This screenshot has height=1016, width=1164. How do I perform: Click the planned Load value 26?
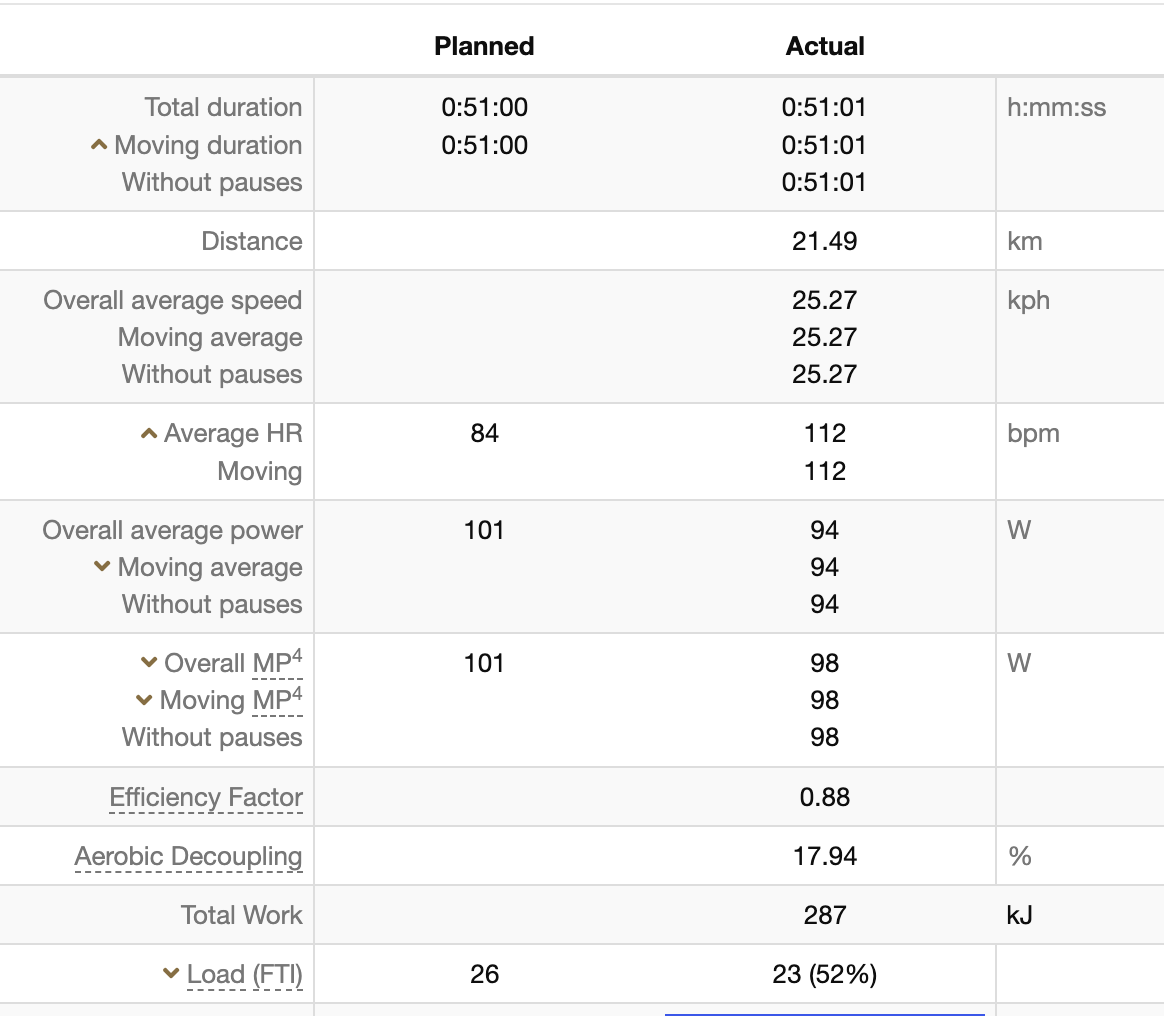[x=484, y=974]
